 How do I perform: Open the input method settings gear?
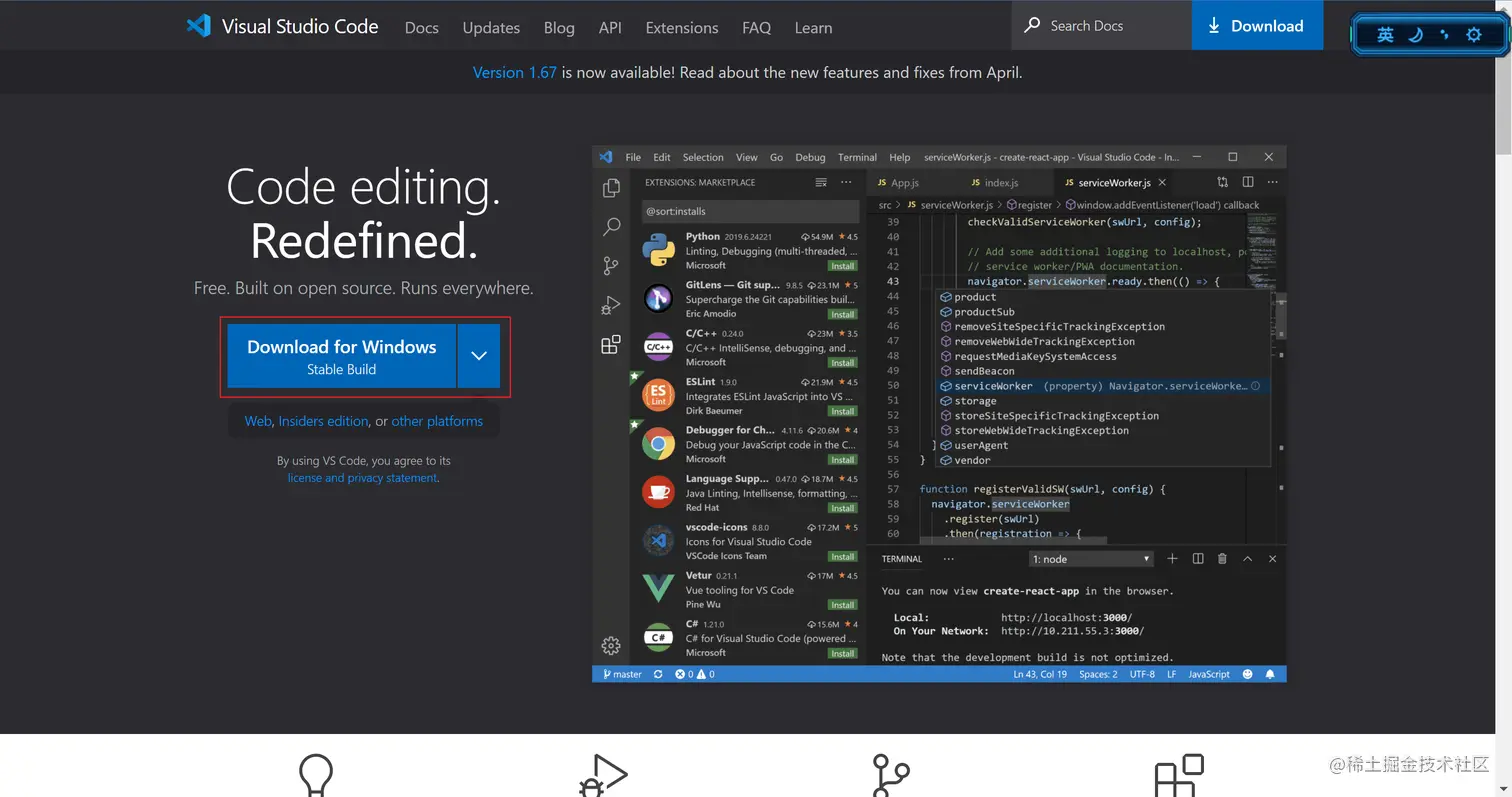tap(1473, 35)
